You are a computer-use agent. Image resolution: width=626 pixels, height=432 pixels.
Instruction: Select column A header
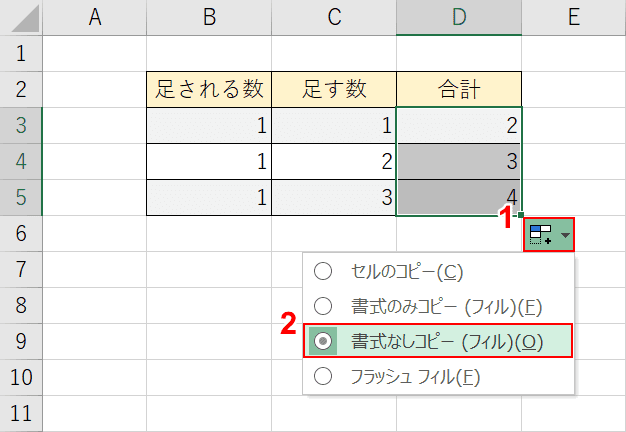pyautogui.click(x=95, y=18)
